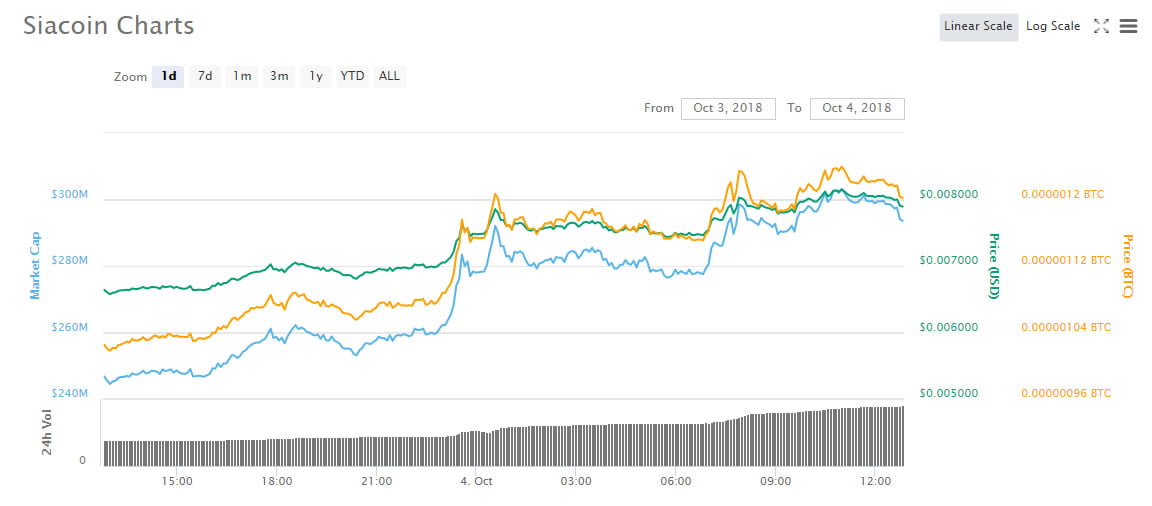Open the chart hamburger menu
This screenshot has height=506, width=1152.
(1128, 26)
